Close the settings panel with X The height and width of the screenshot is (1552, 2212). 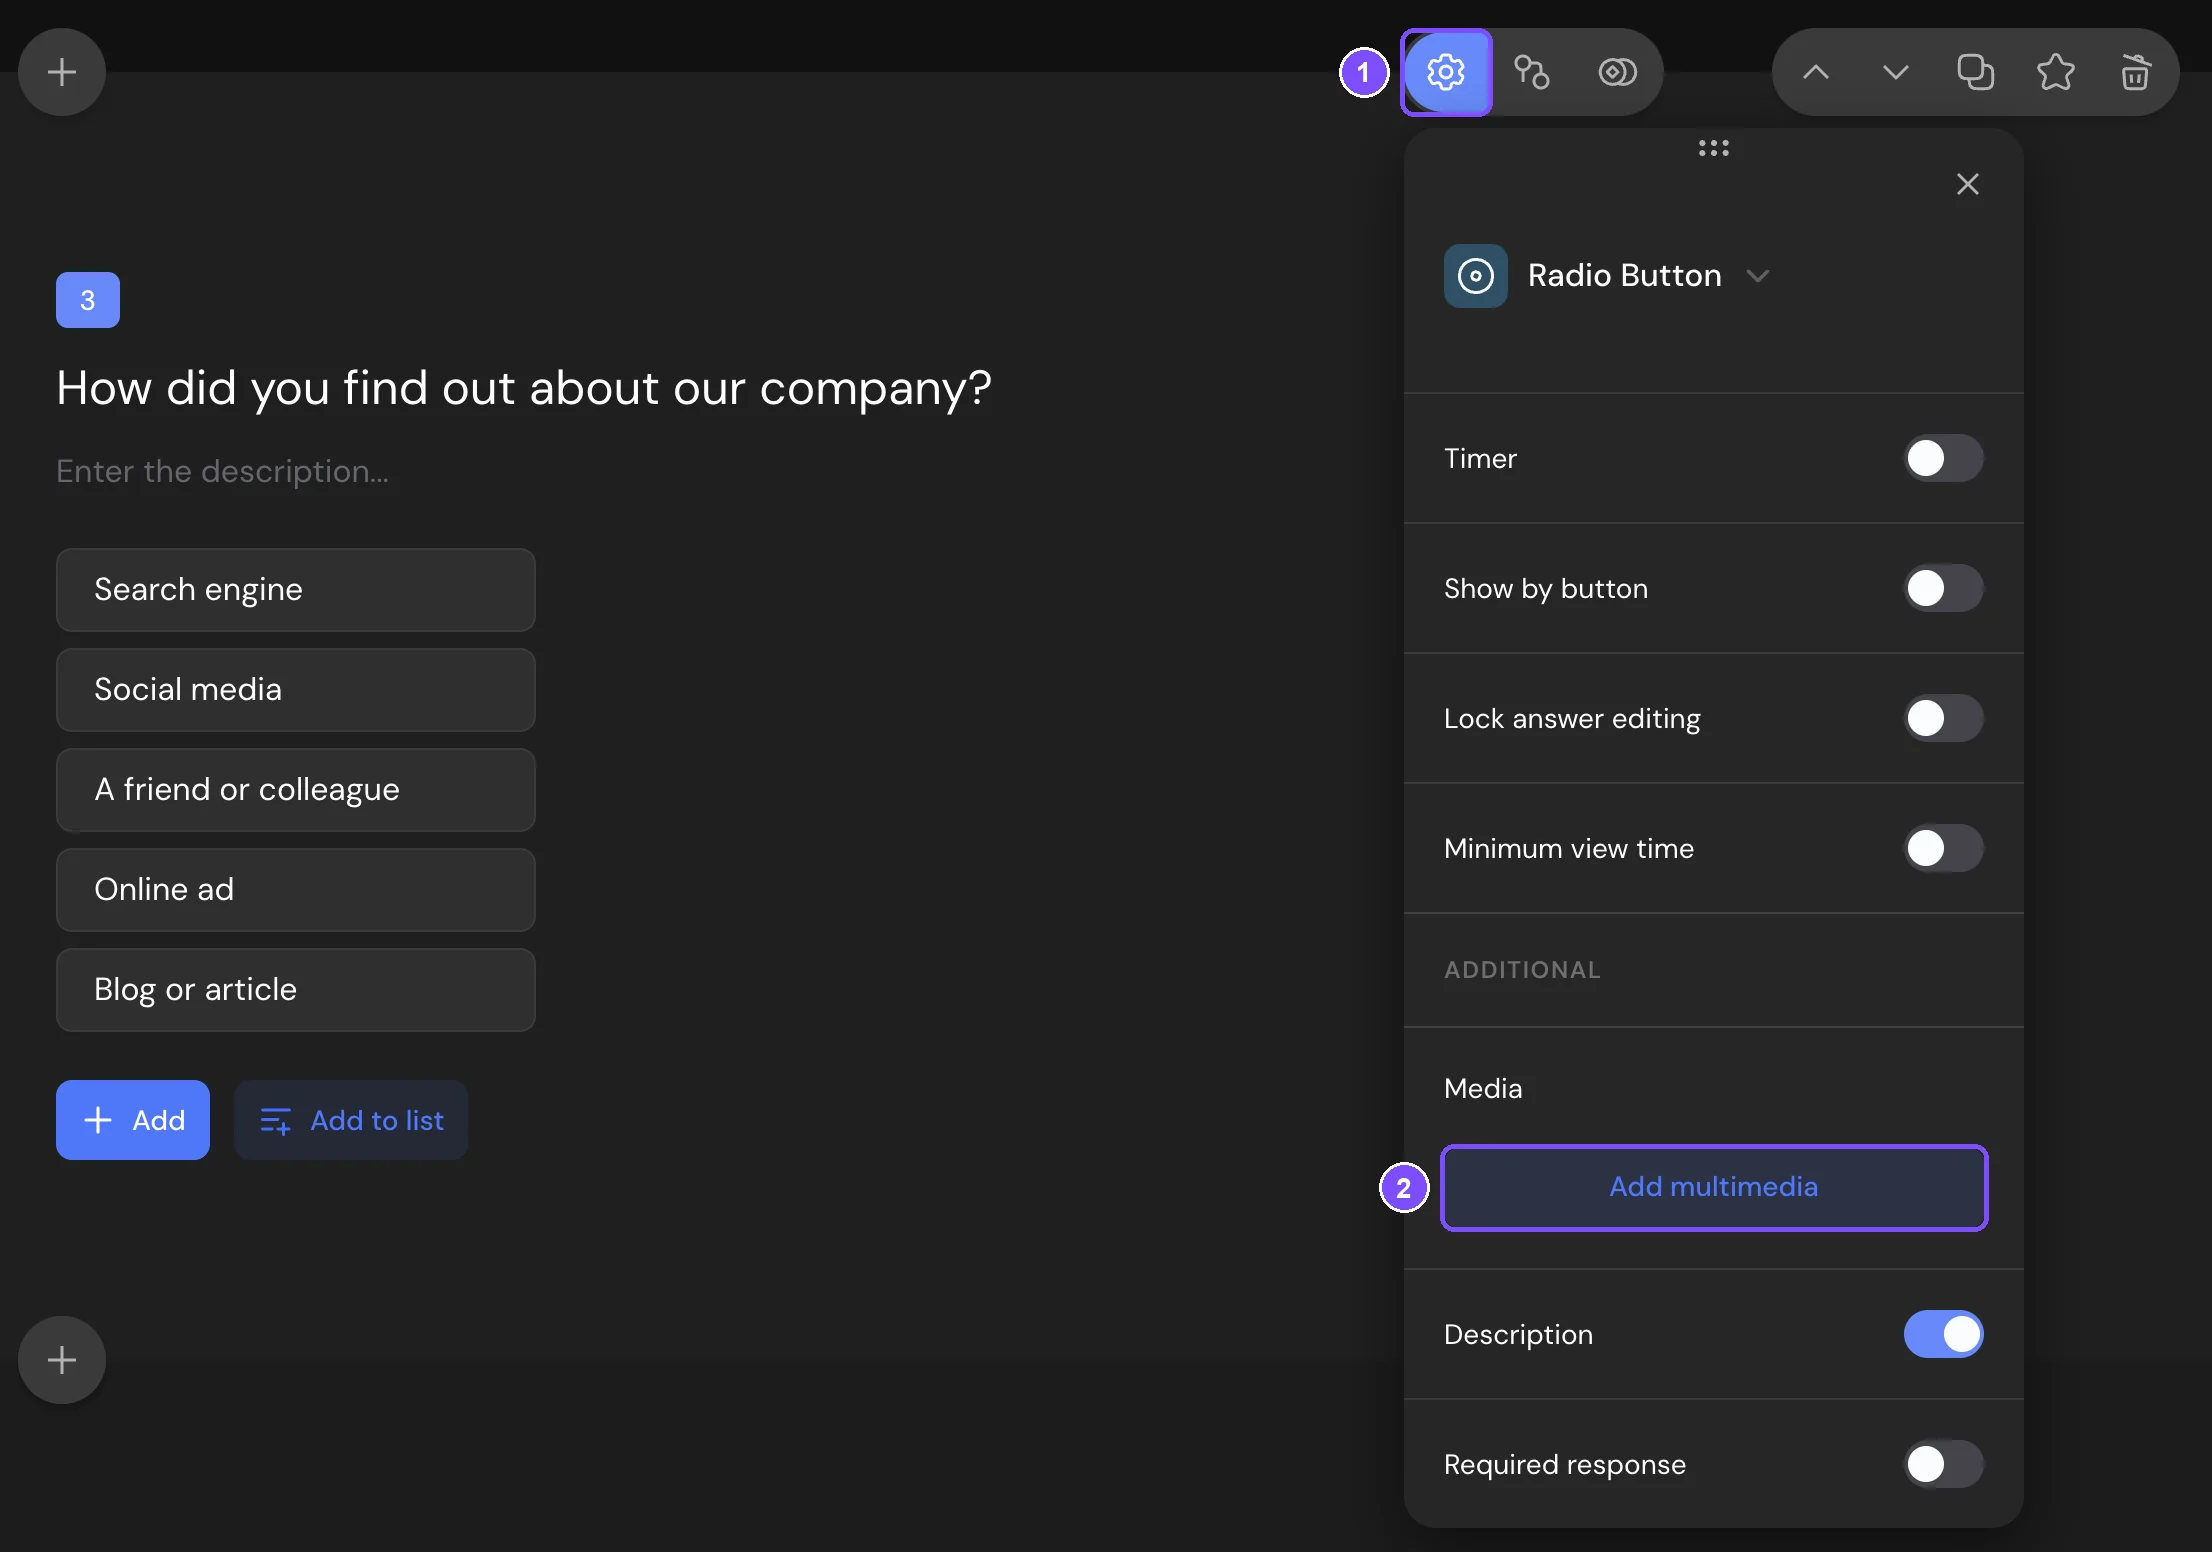tap(1967, 184)
